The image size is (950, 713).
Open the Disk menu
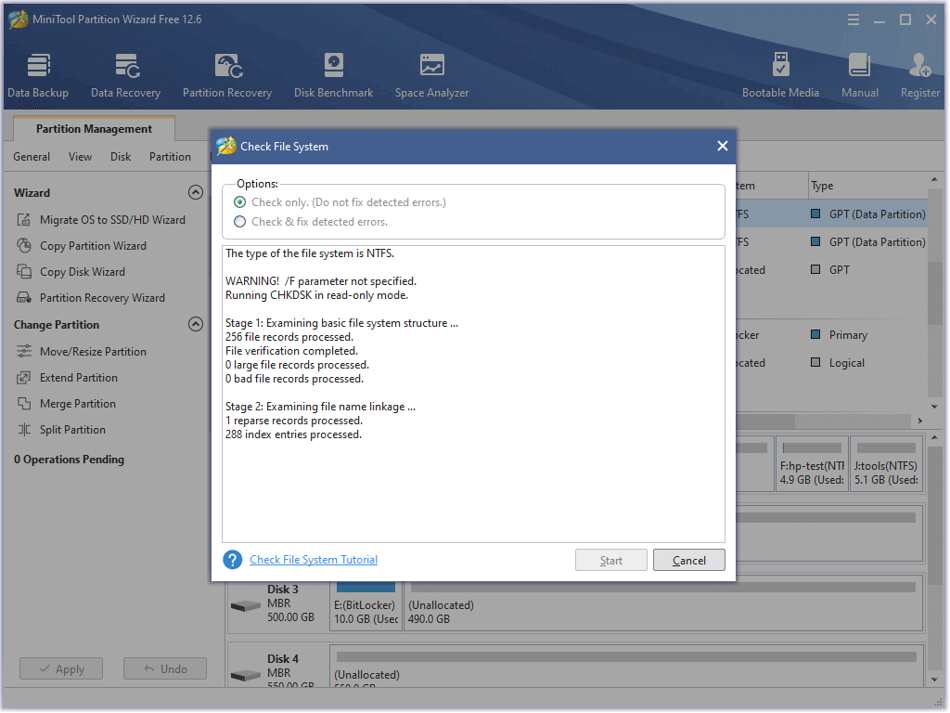[x=121, y=157]
